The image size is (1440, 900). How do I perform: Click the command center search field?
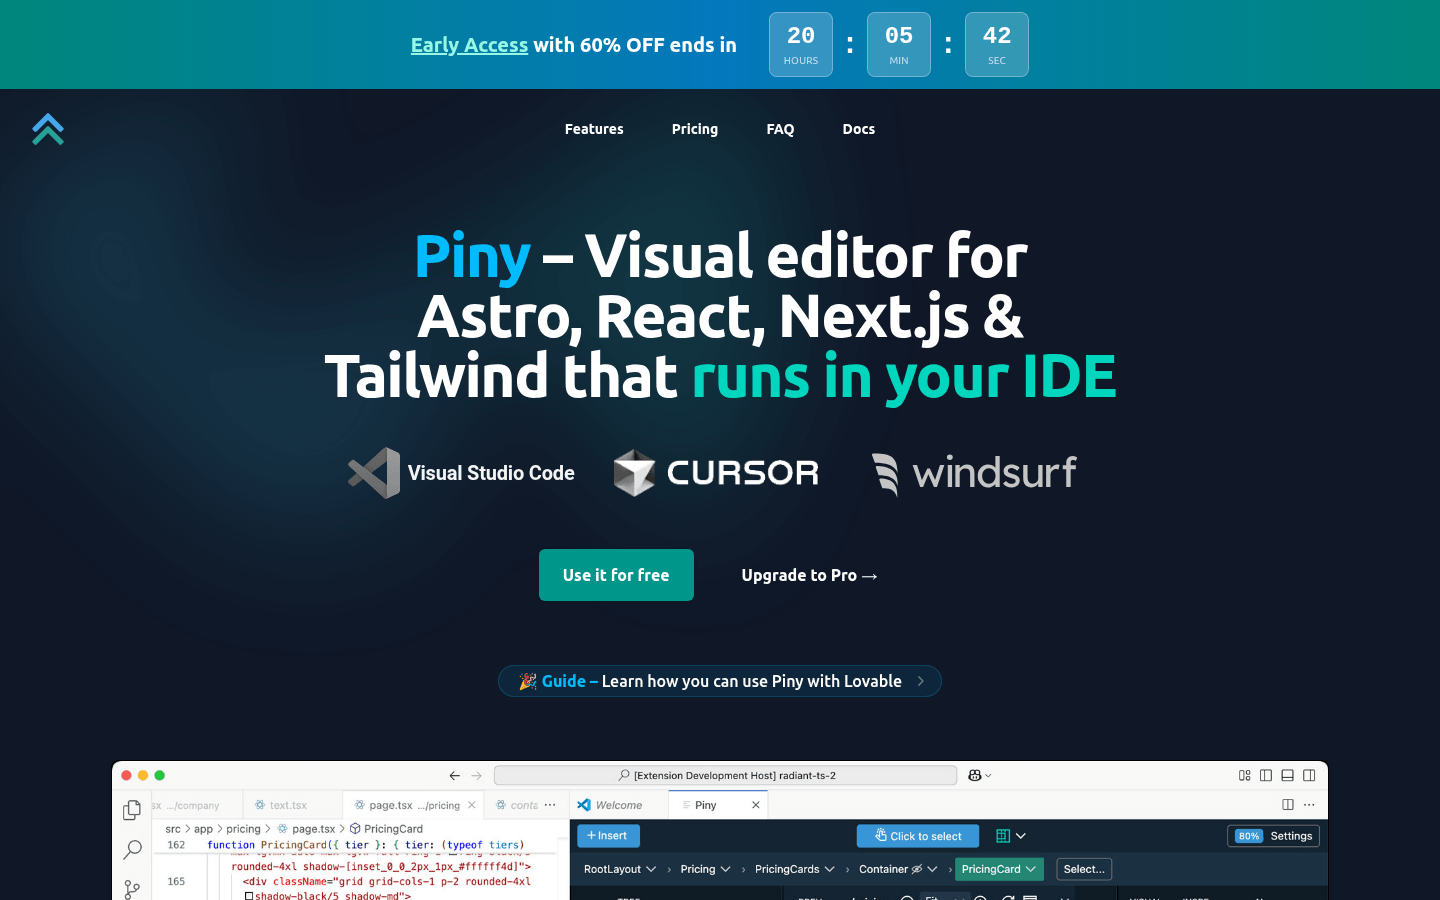tap(726, 775)
